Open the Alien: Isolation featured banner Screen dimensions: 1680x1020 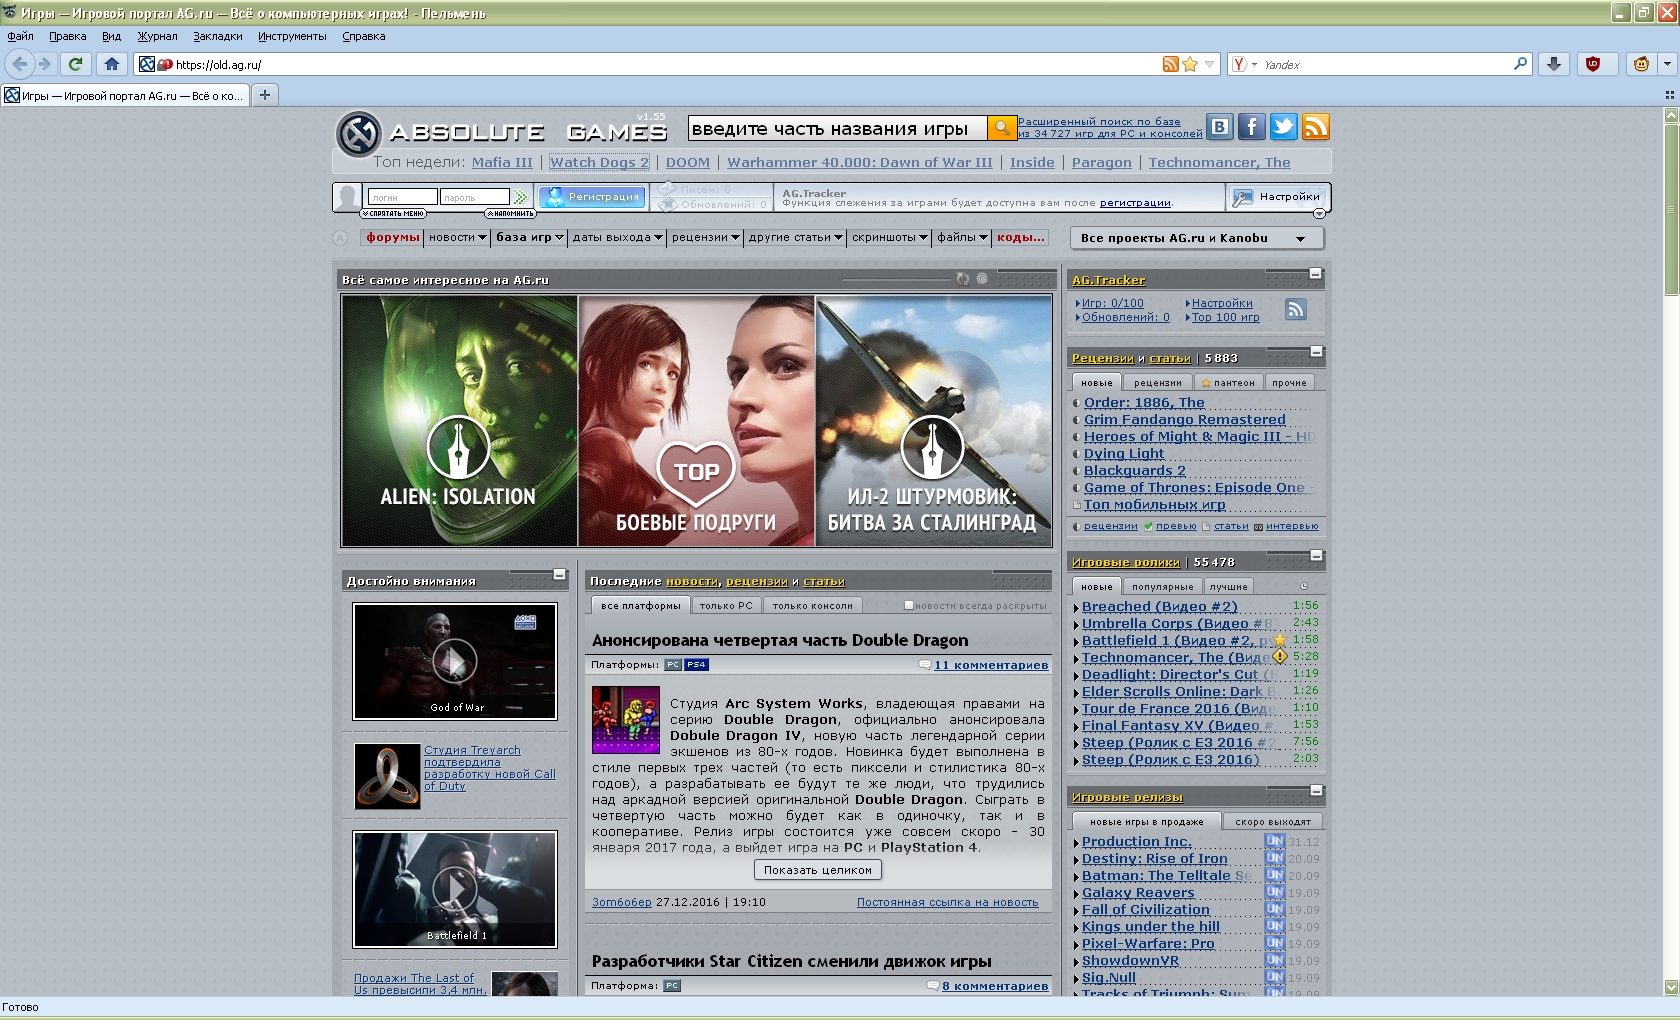[x=459, y=421]
